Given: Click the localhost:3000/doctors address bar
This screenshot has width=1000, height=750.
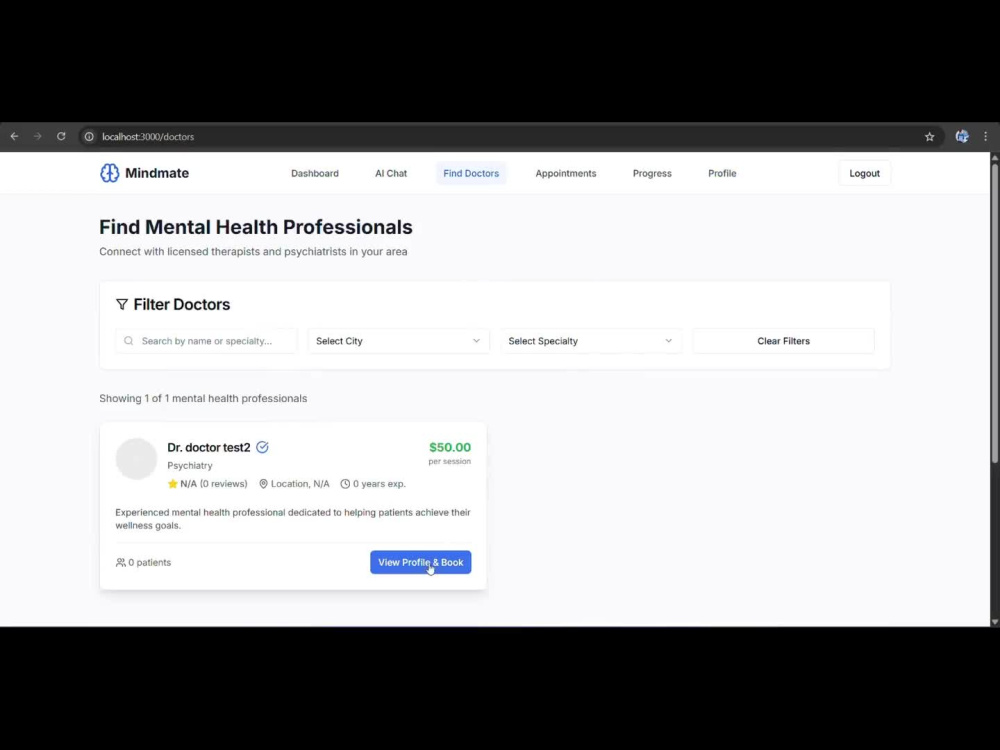Looking at the screenshot, I should pos(148,136).
